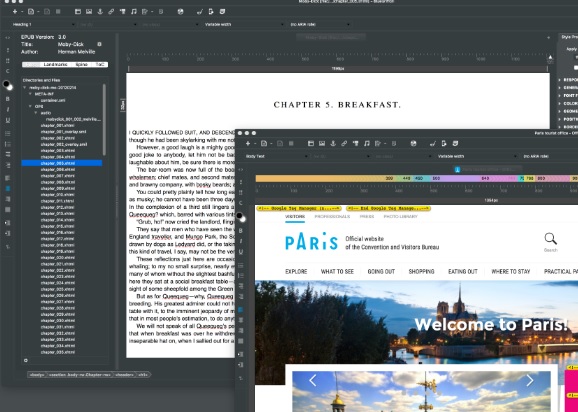Click the WHERE TO STAY link on Paris page
The image size is (578, 412).
pyautogui.click(x=511, y=272)
